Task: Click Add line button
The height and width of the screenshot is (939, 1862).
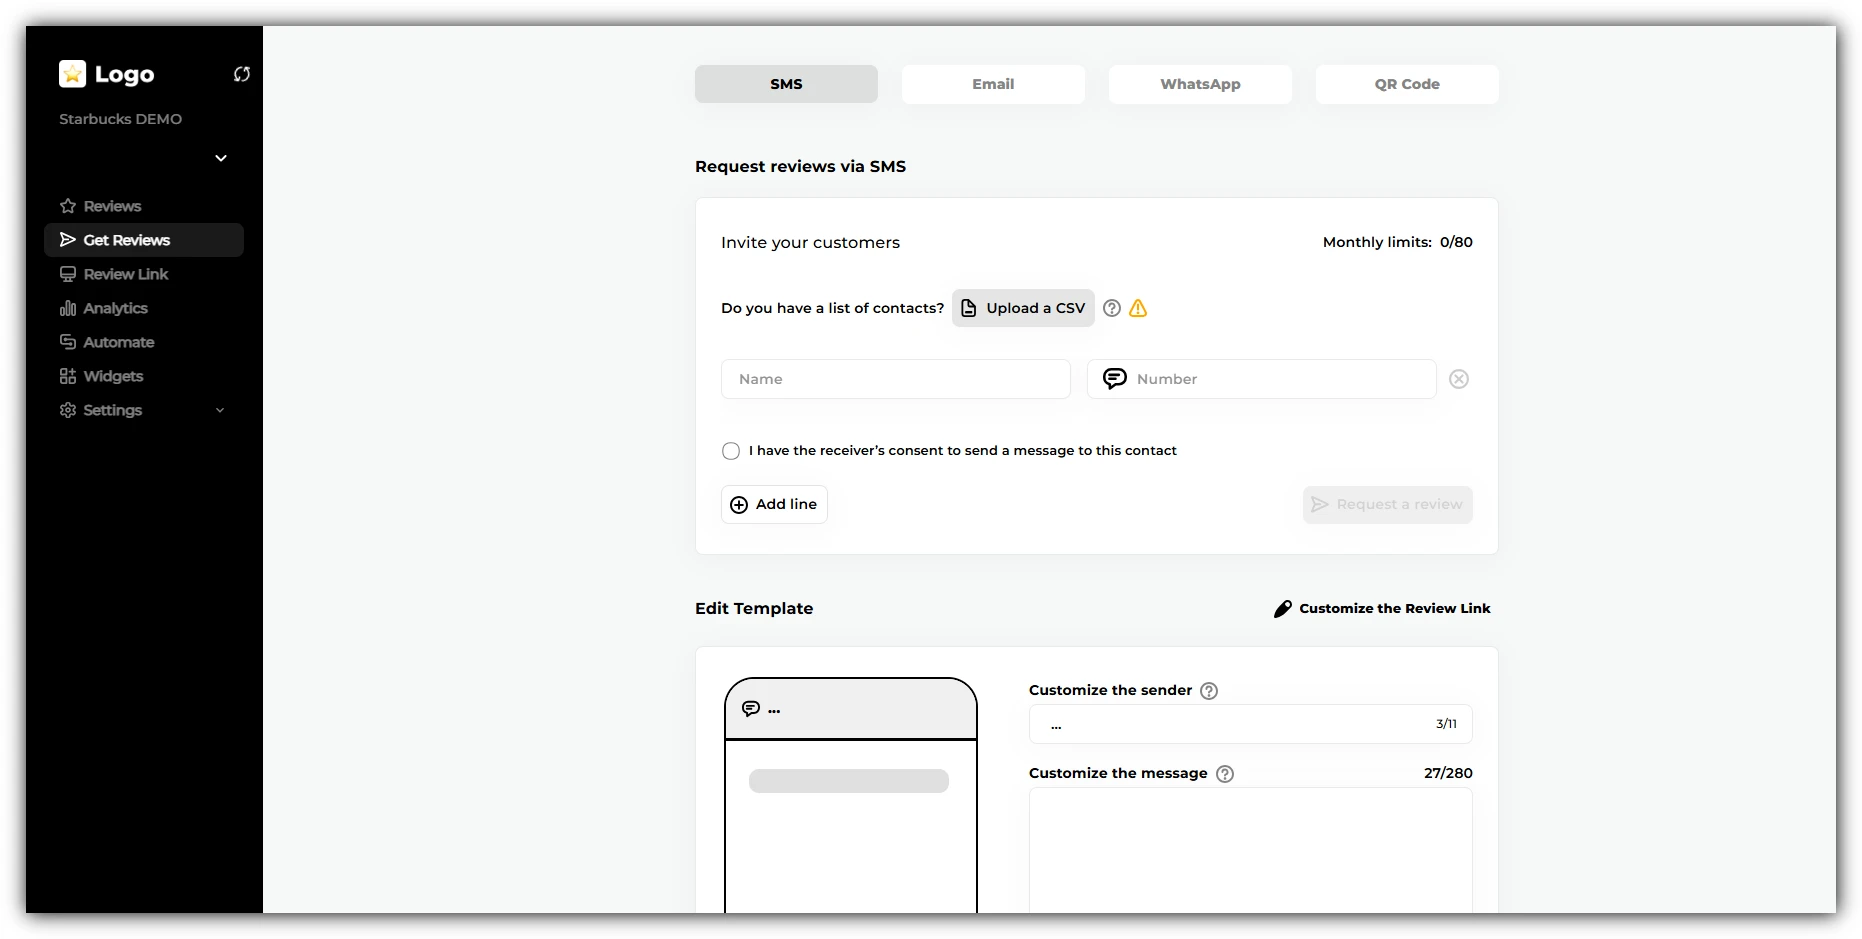Action: pyautogui.click(x=774, y=504)
